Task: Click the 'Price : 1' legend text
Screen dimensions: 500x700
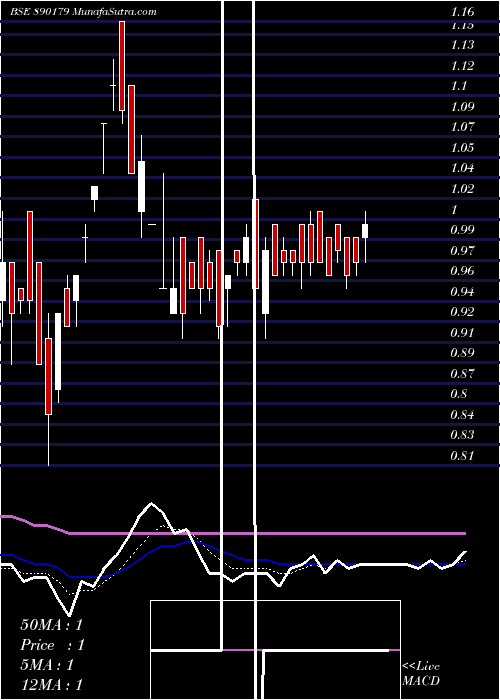Action: tap(52, 645)
